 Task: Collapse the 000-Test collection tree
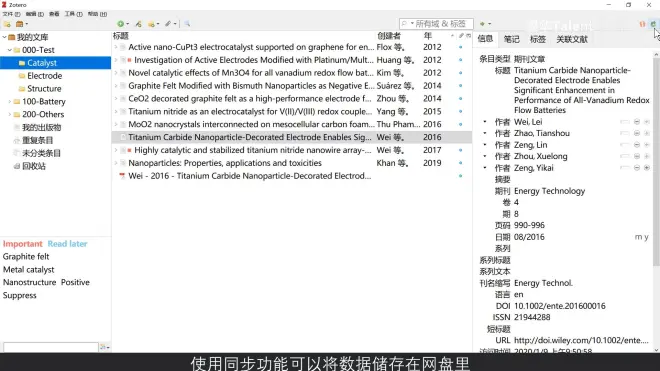pos(10,50)
